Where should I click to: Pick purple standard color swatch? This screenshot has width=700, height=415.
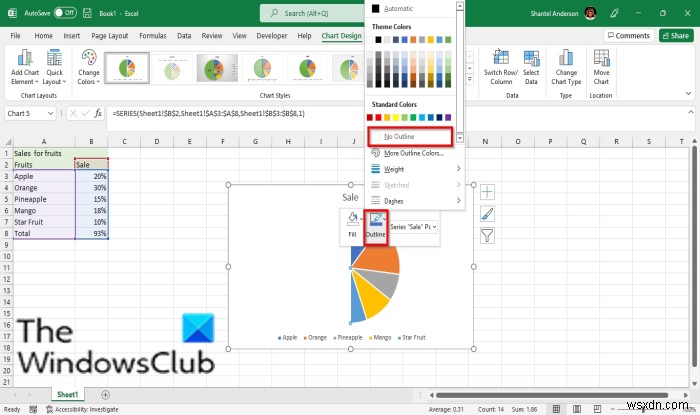coord(448,117)
